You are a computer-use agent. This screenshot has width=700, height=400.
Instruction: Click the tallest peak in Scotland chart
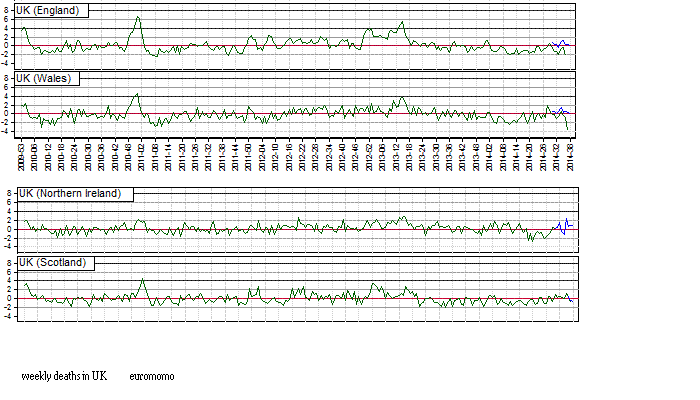tap(143, 279)
